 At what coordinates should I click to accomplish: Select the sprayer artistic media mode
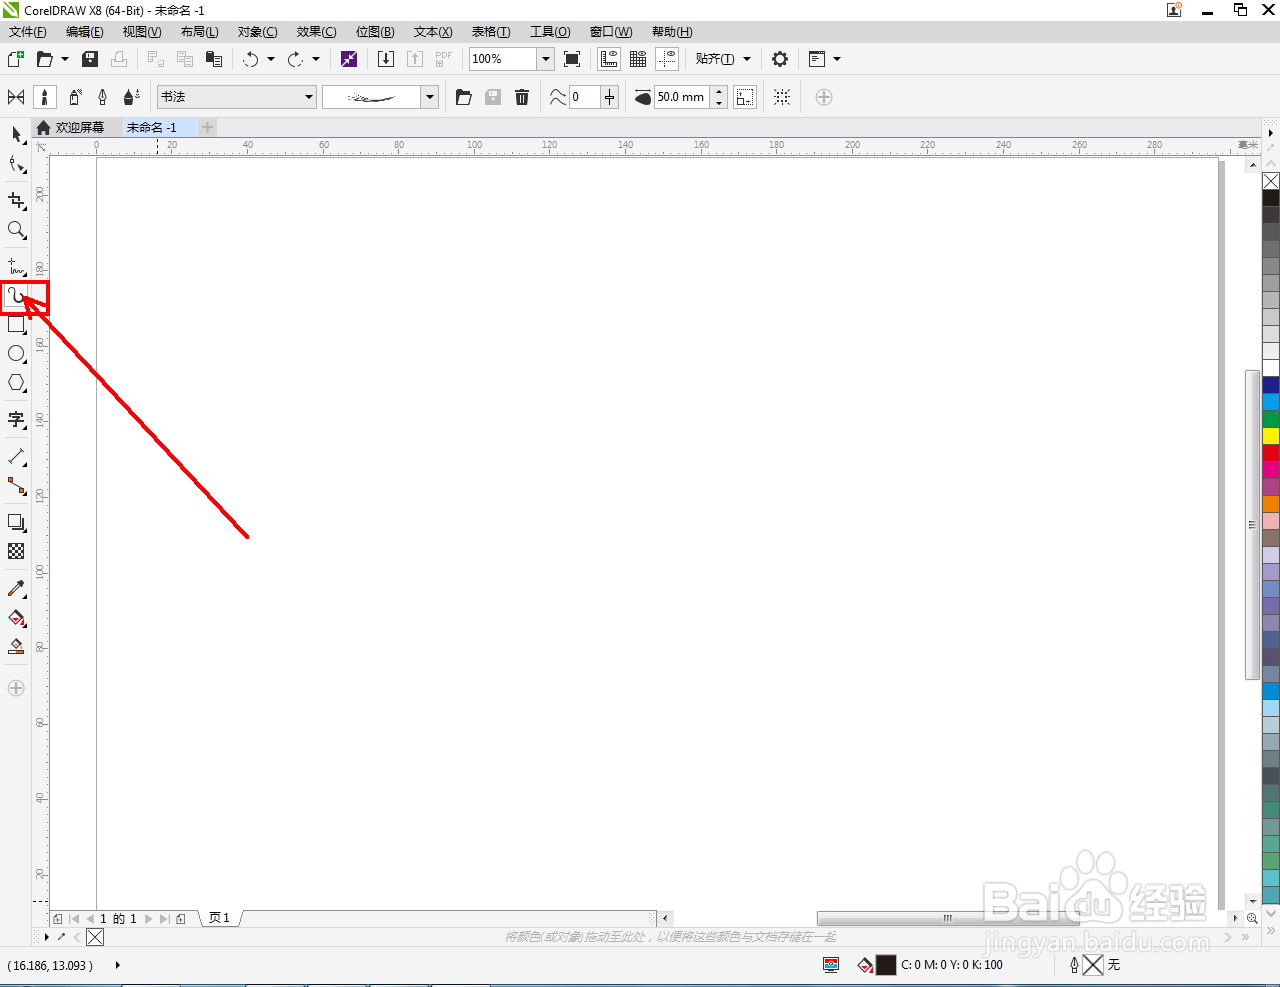[x=75, y=97]
